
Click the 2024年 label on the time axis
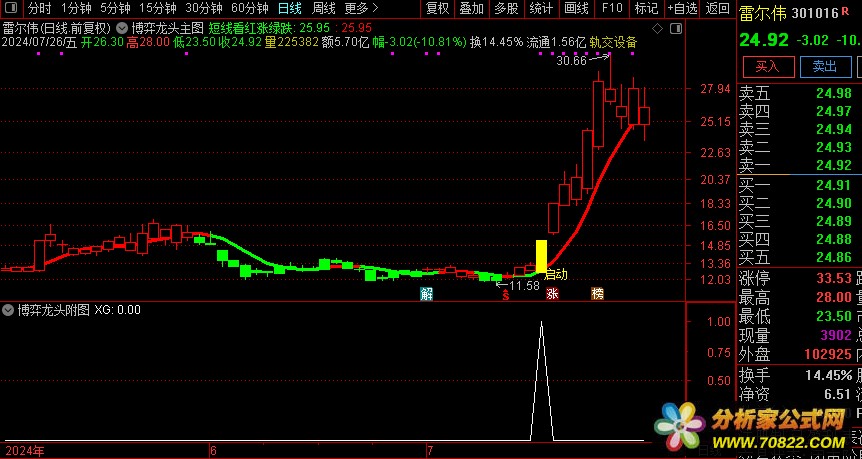[x=25, y=451]
